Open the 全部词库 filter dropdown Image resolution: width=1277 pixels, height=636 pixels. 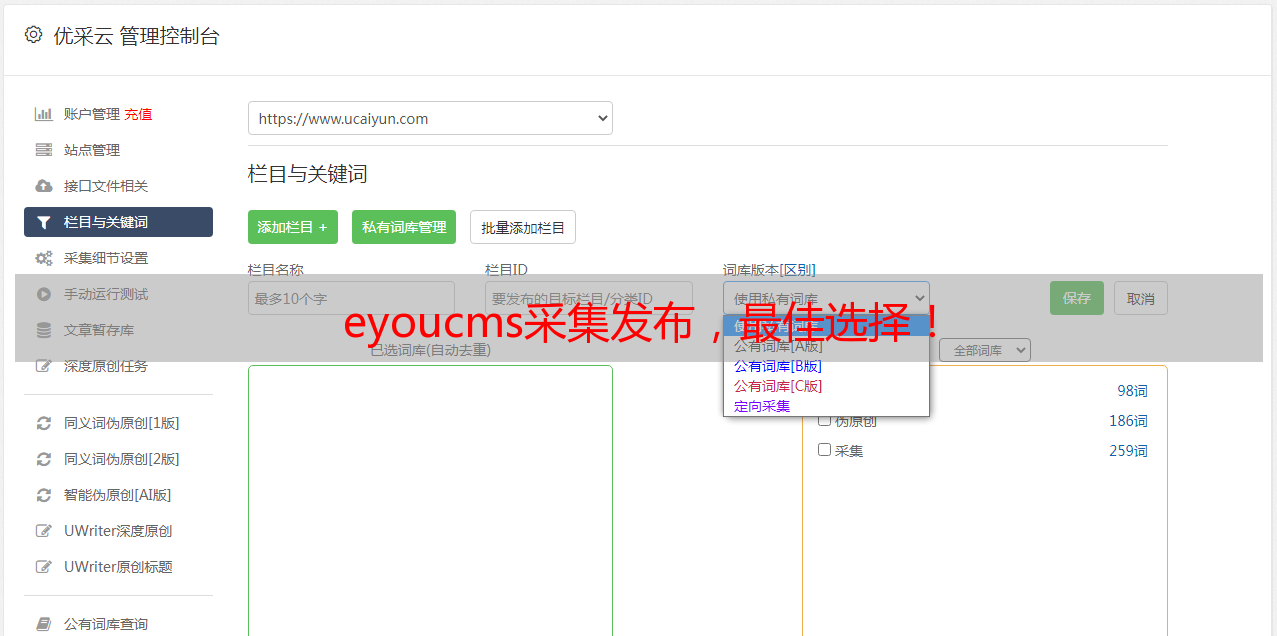click(x=985, y=350)
